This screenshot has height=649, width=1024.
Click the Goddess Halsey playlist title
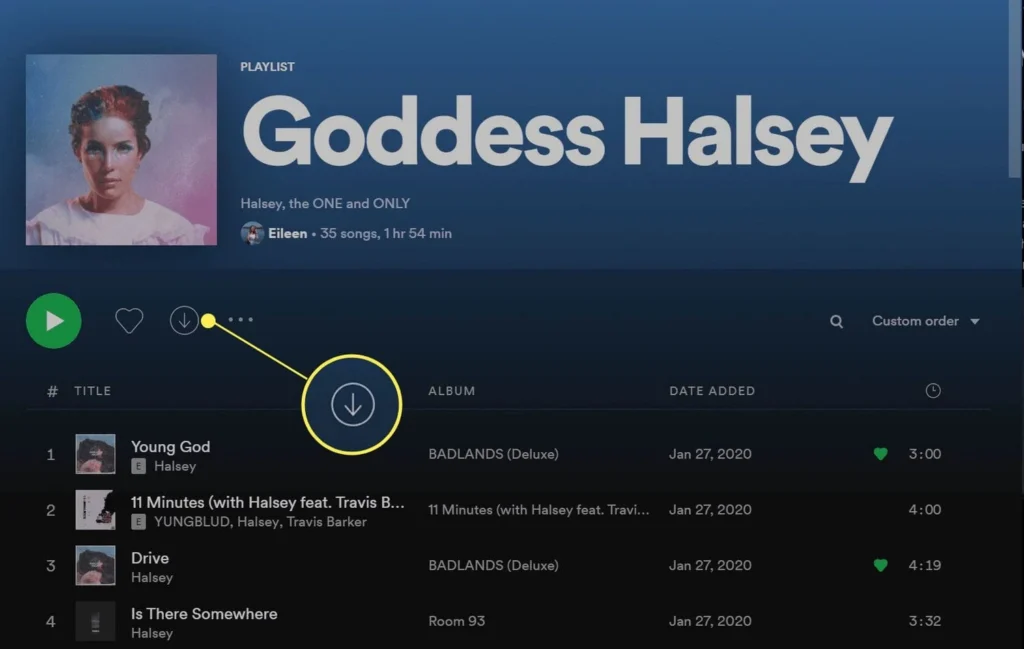[567, 137]
